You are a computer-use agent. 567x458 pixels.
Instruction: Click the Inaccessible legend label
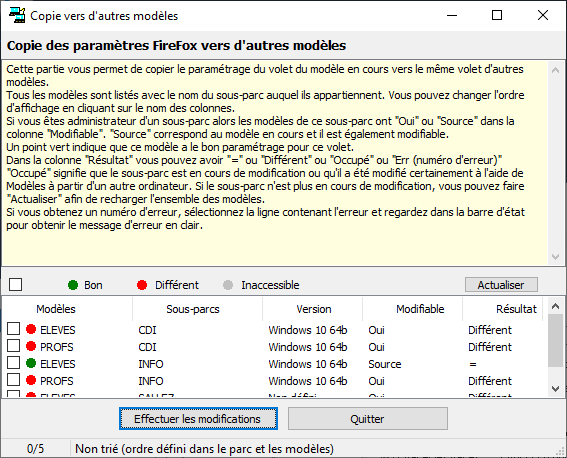coord(270,285)
